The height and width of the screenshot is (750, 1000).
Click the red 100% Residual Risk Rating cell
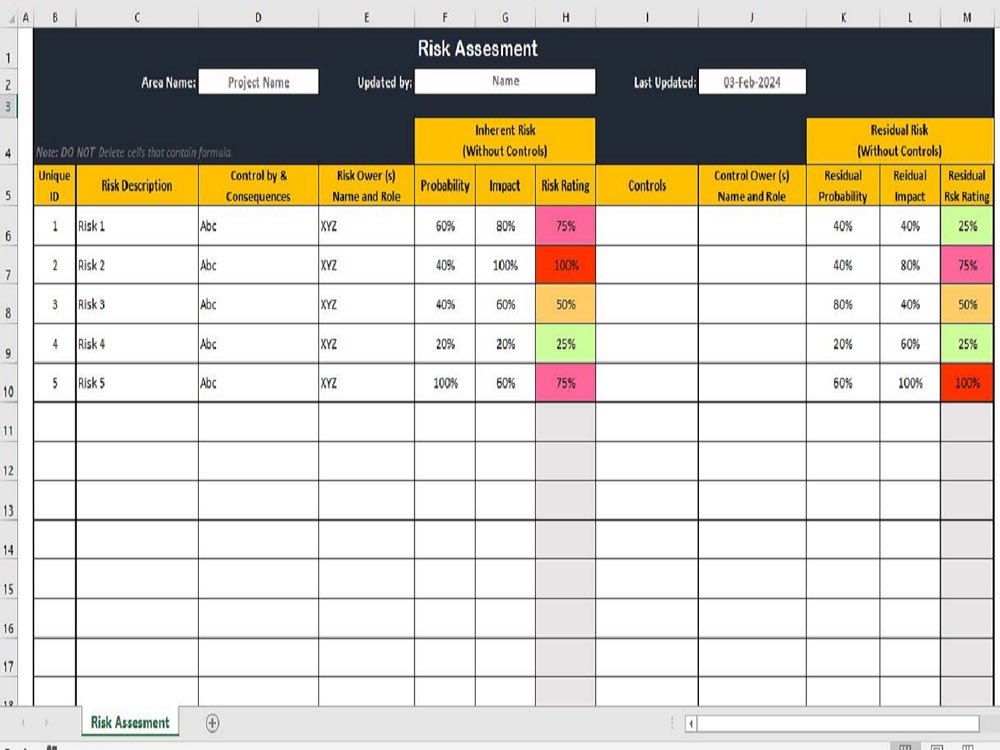point(966,382)
